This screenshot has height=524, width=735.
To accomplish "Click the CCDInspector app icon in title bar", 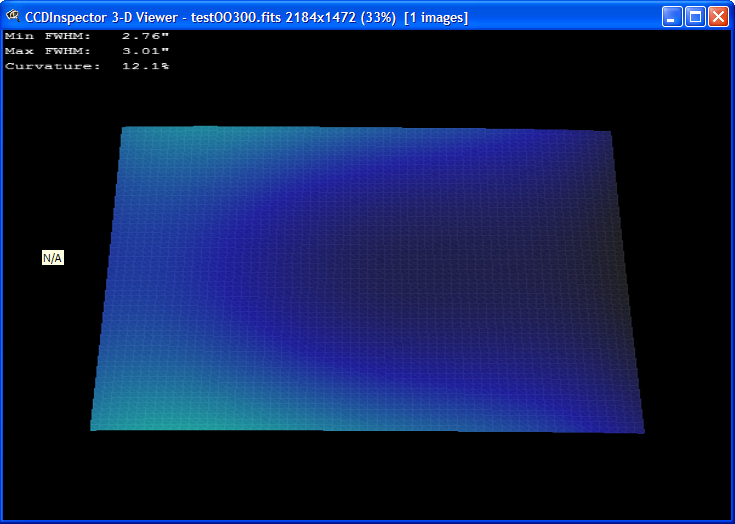I will pos(13,16).
